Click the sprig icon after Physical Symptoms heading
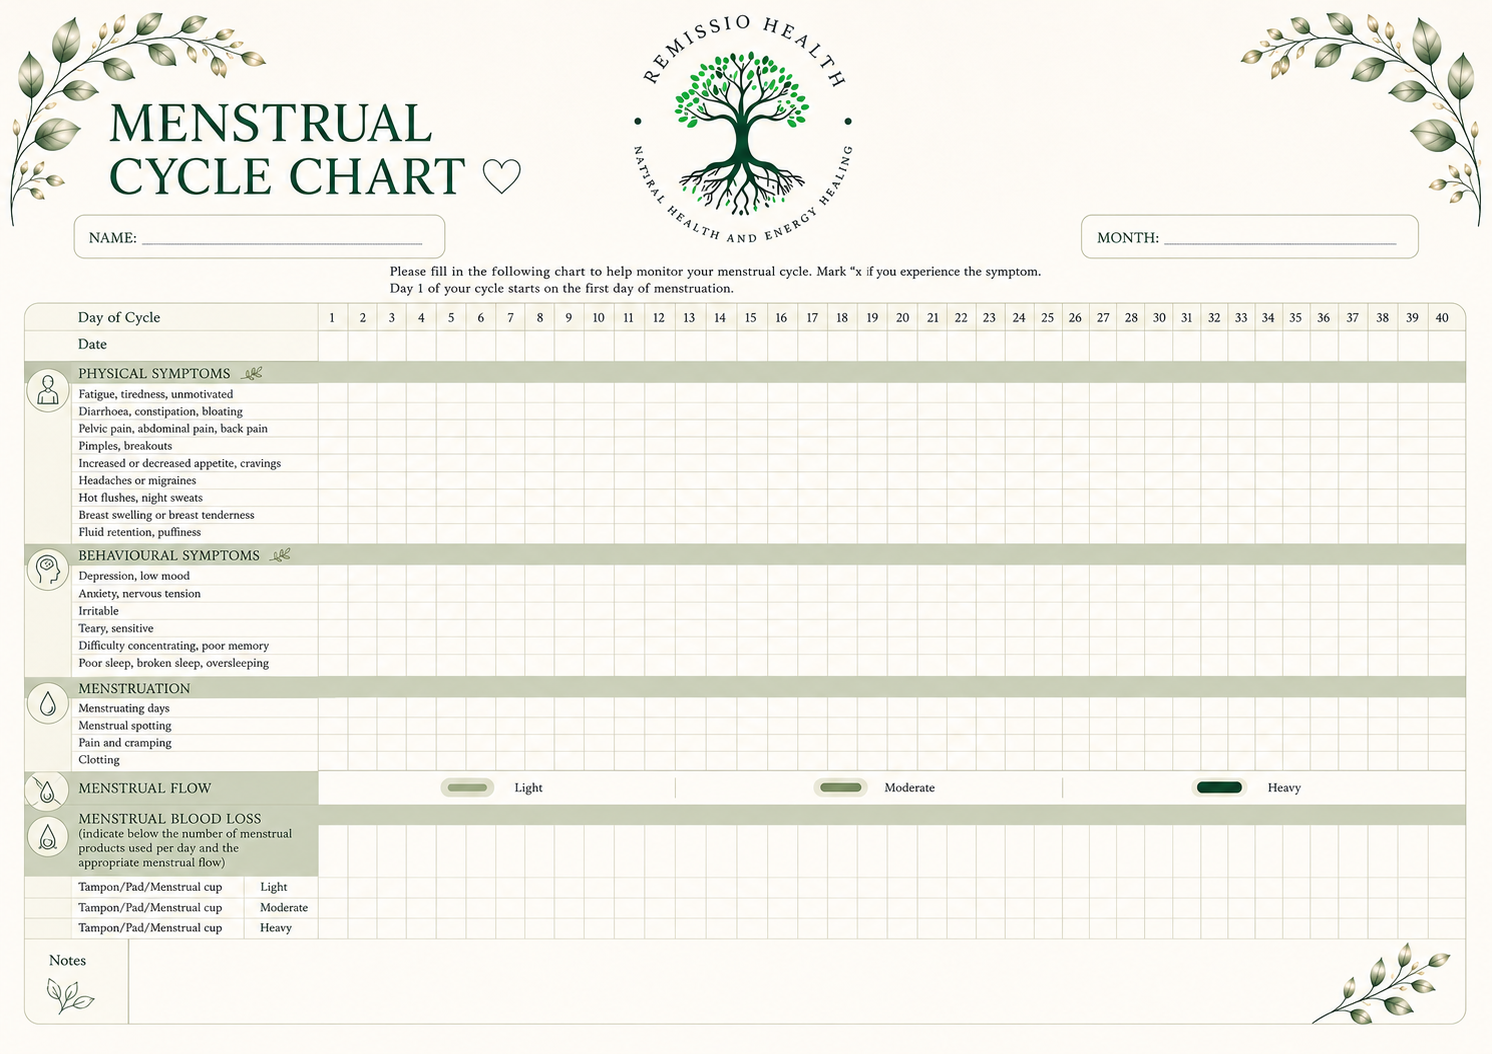 click(x=252, y=373)
